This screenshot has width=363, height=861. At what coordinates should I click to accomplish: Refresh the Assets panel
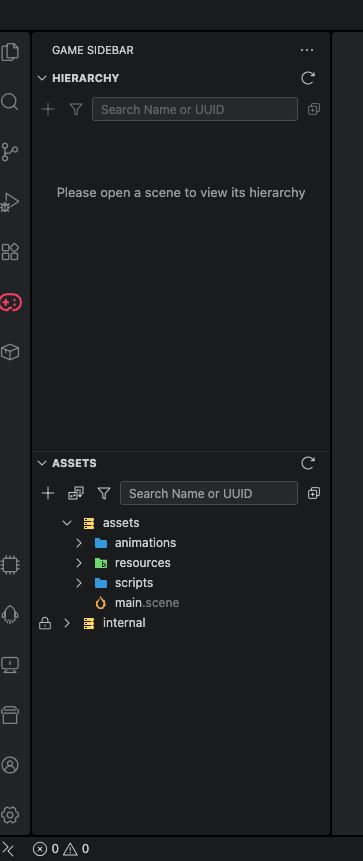pos(308,463)
